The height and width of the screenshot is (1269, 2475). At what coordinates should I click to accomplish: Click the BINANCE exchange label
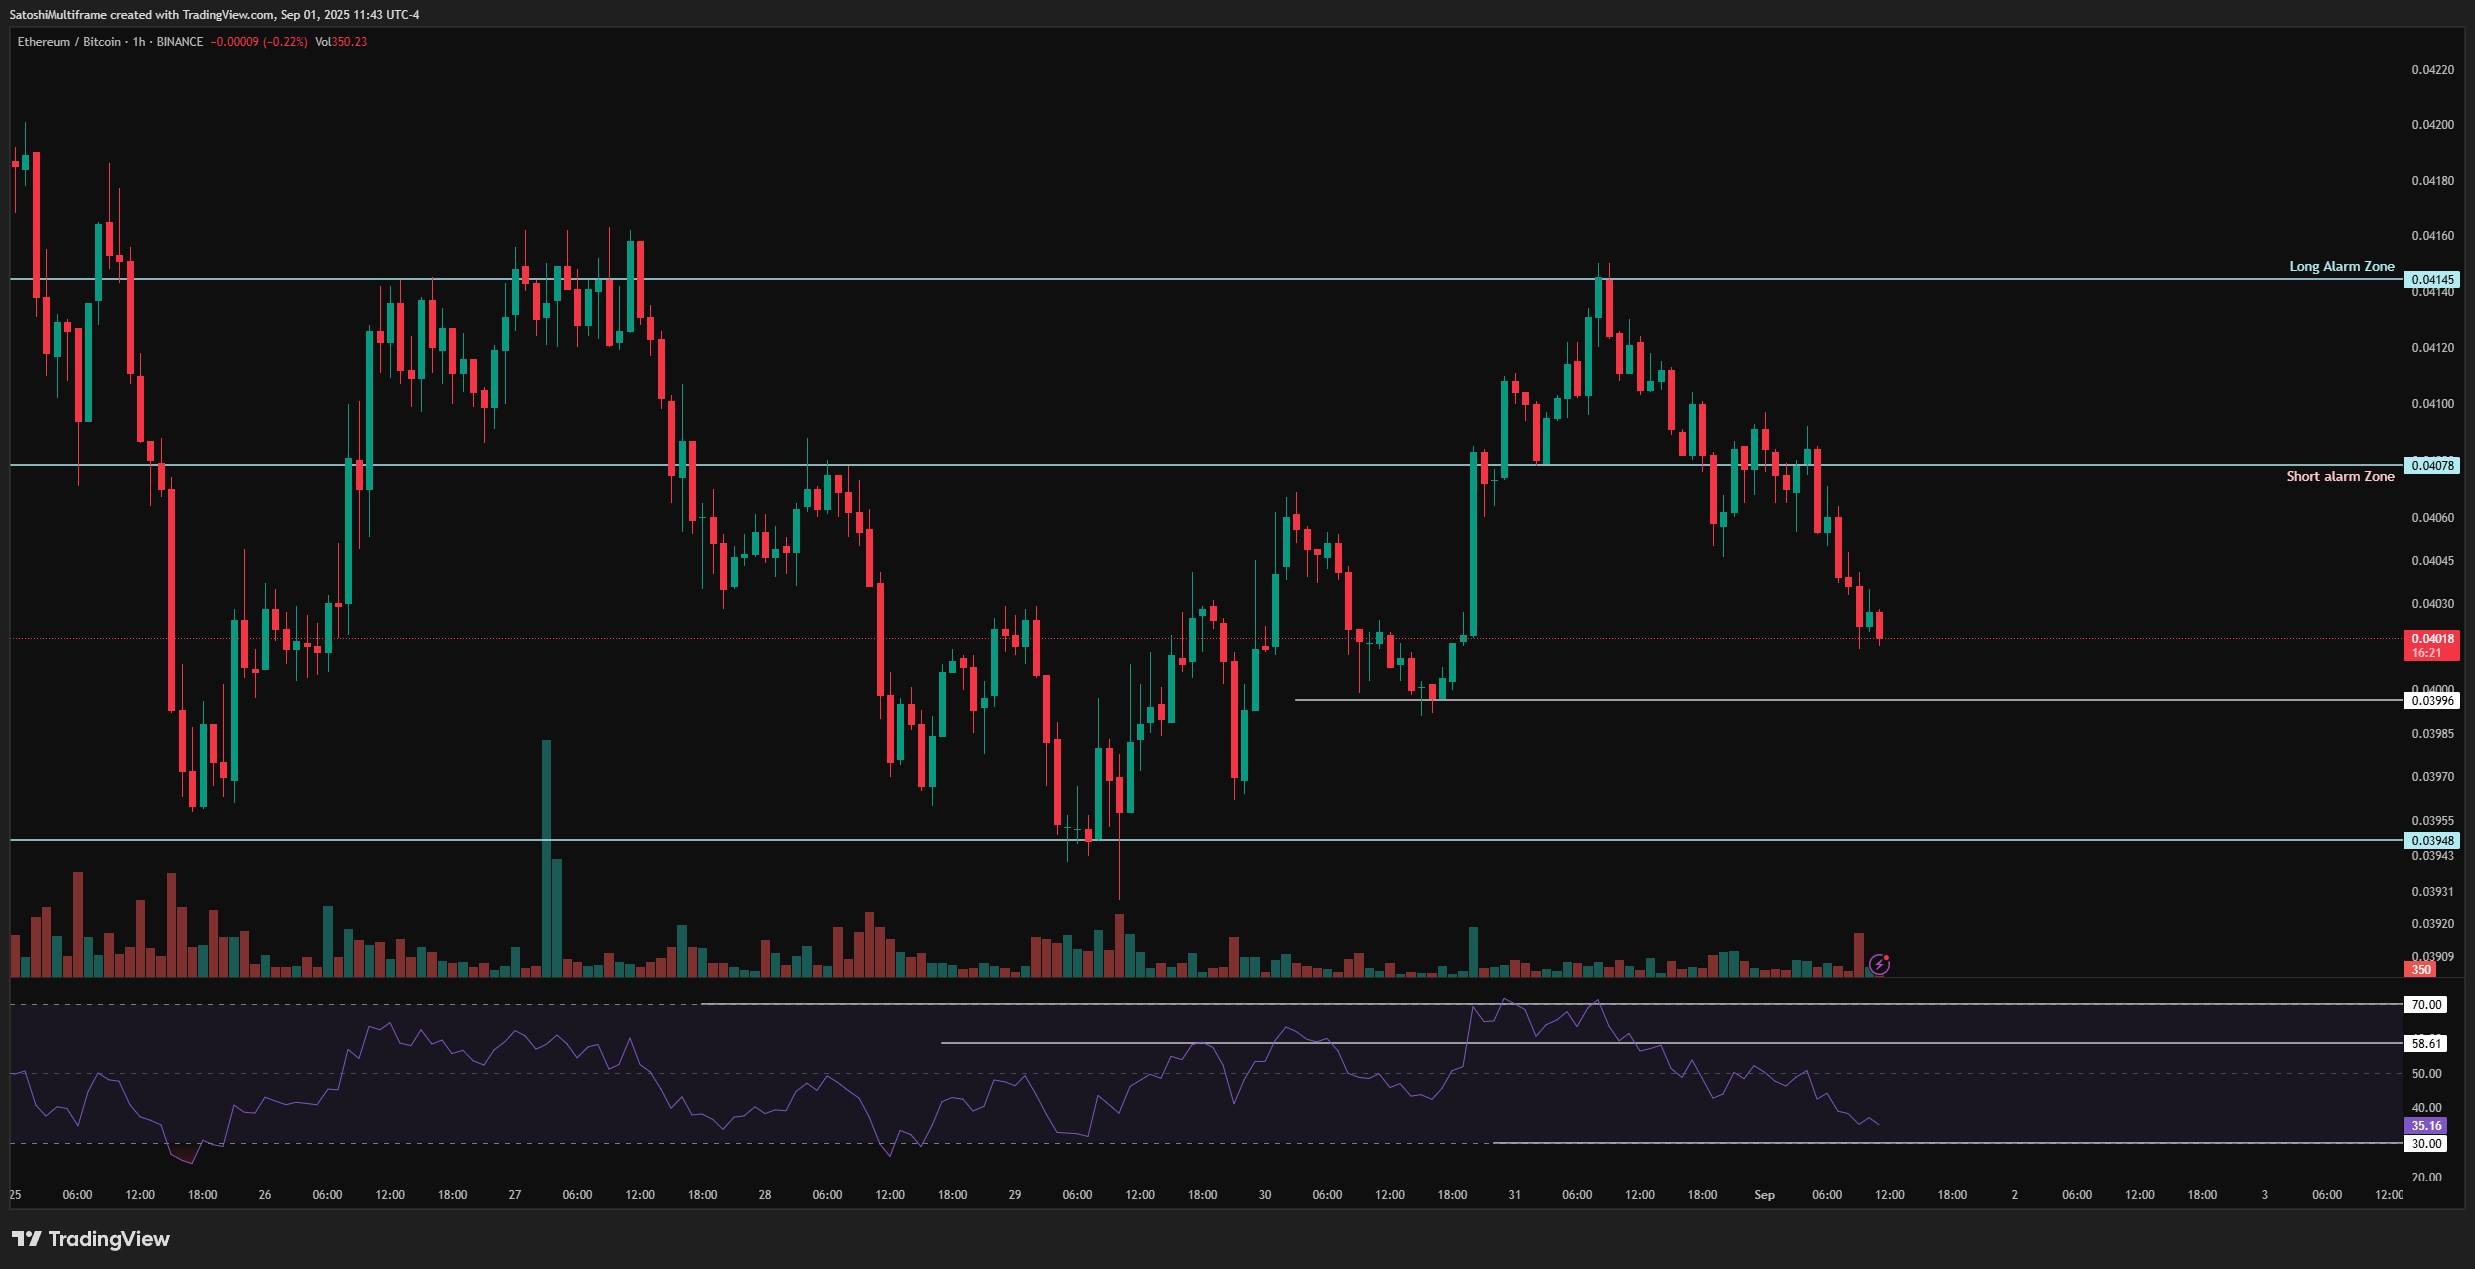[x=180, y=42]
